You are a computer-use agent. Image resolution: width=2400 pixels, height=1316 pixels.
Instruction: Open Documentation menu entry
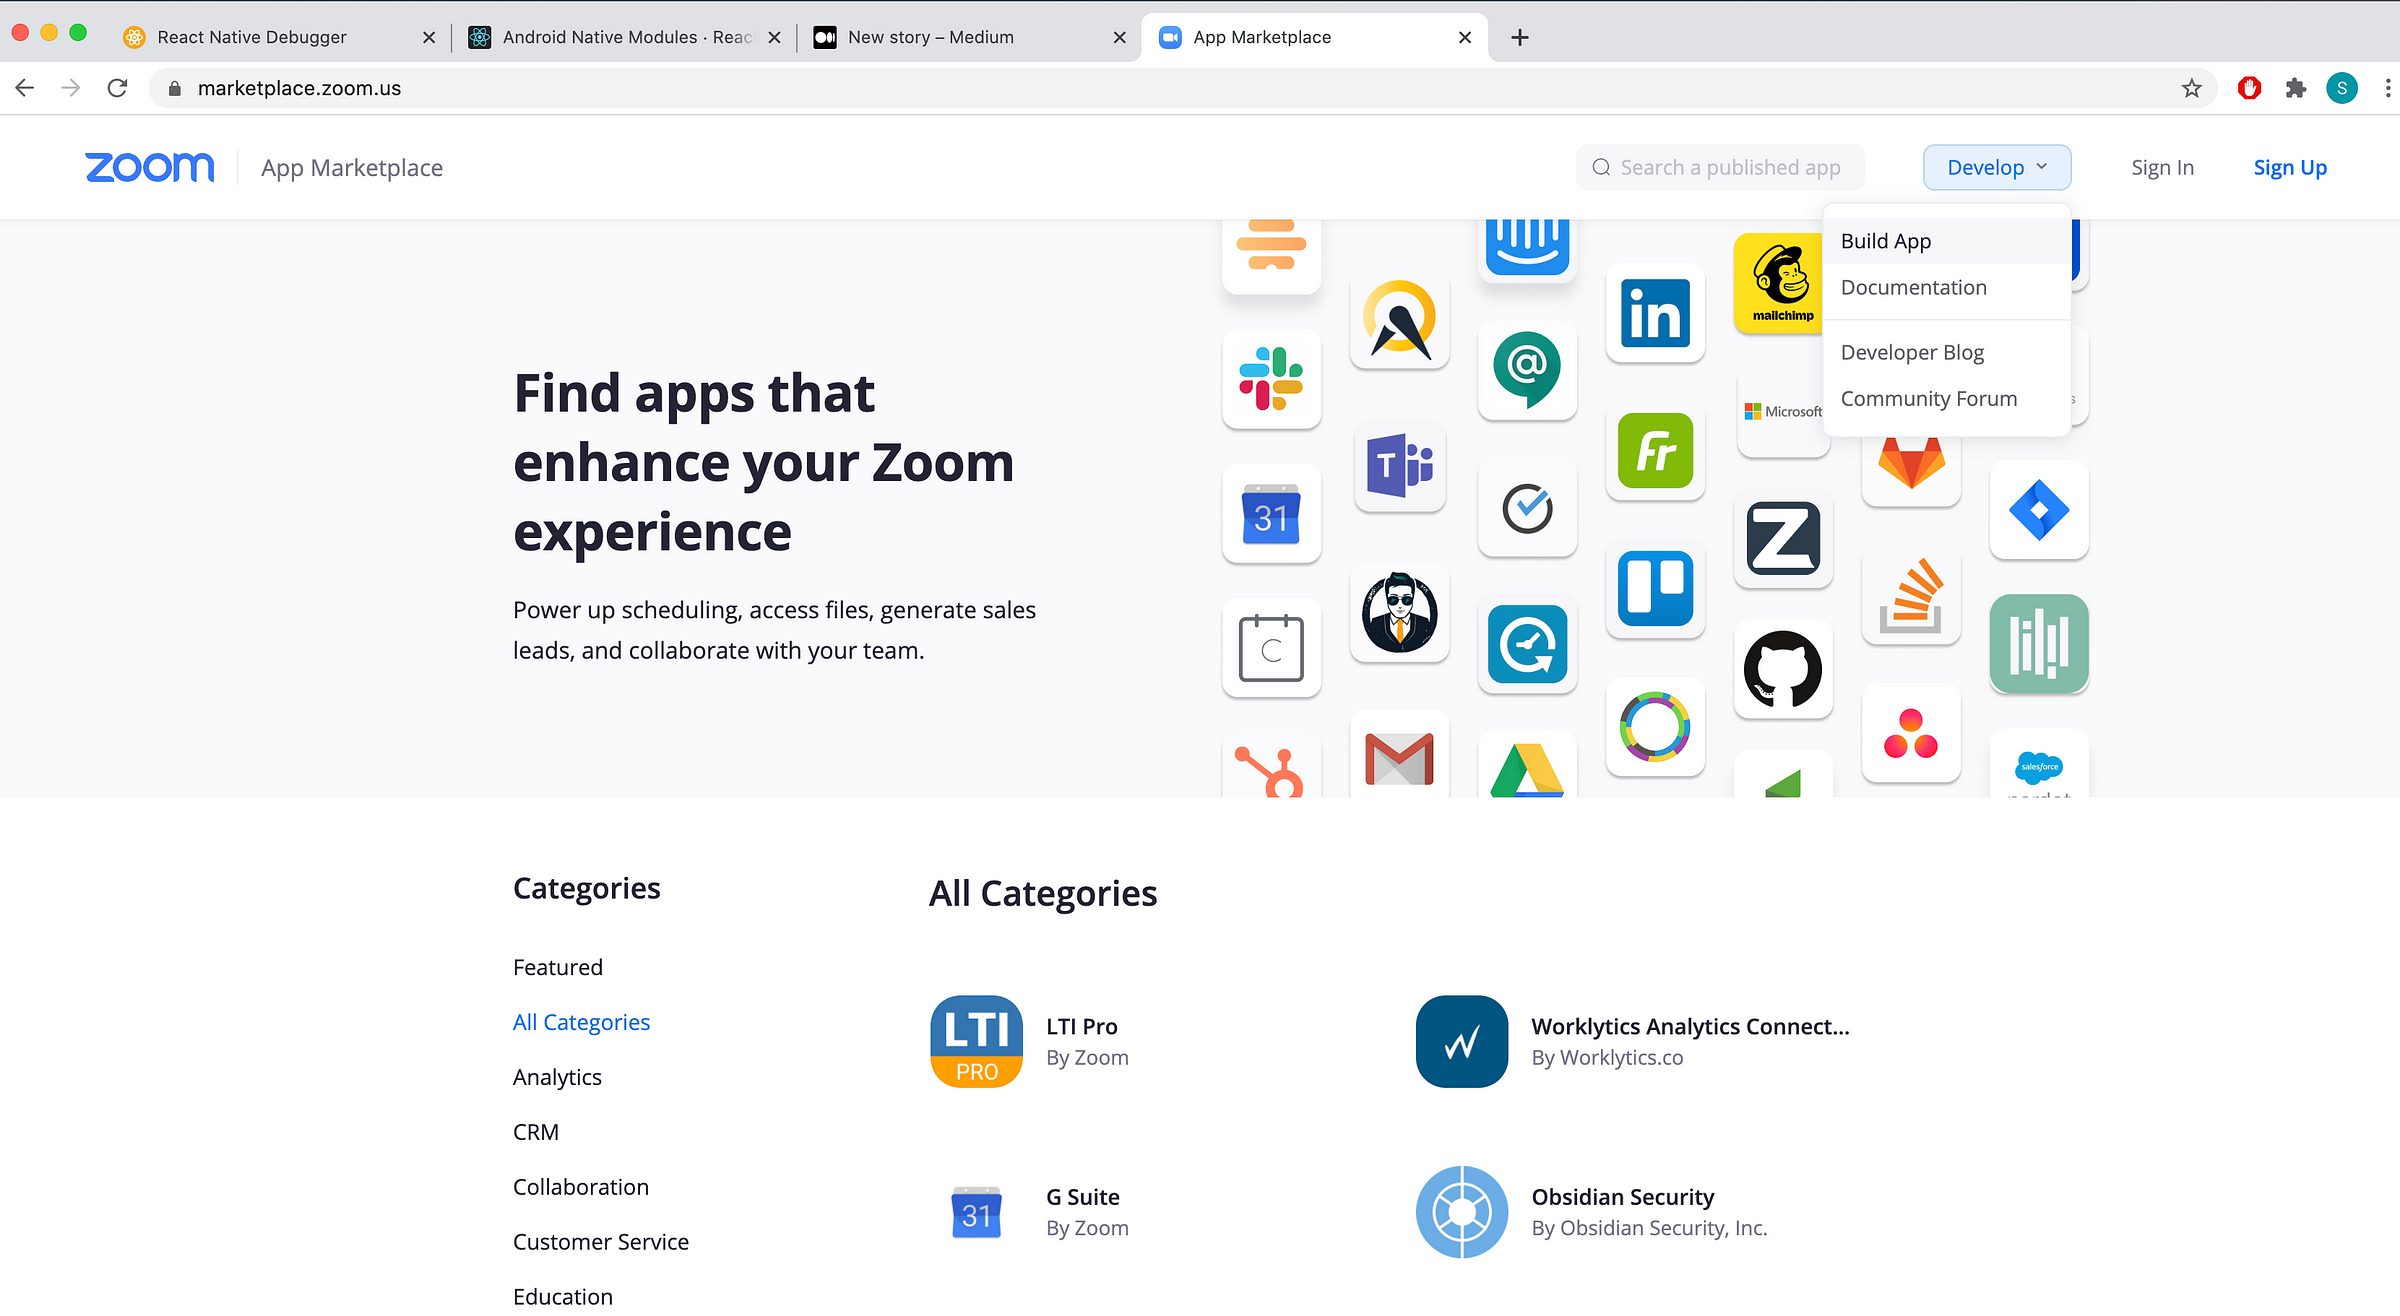pos(1913,287)
